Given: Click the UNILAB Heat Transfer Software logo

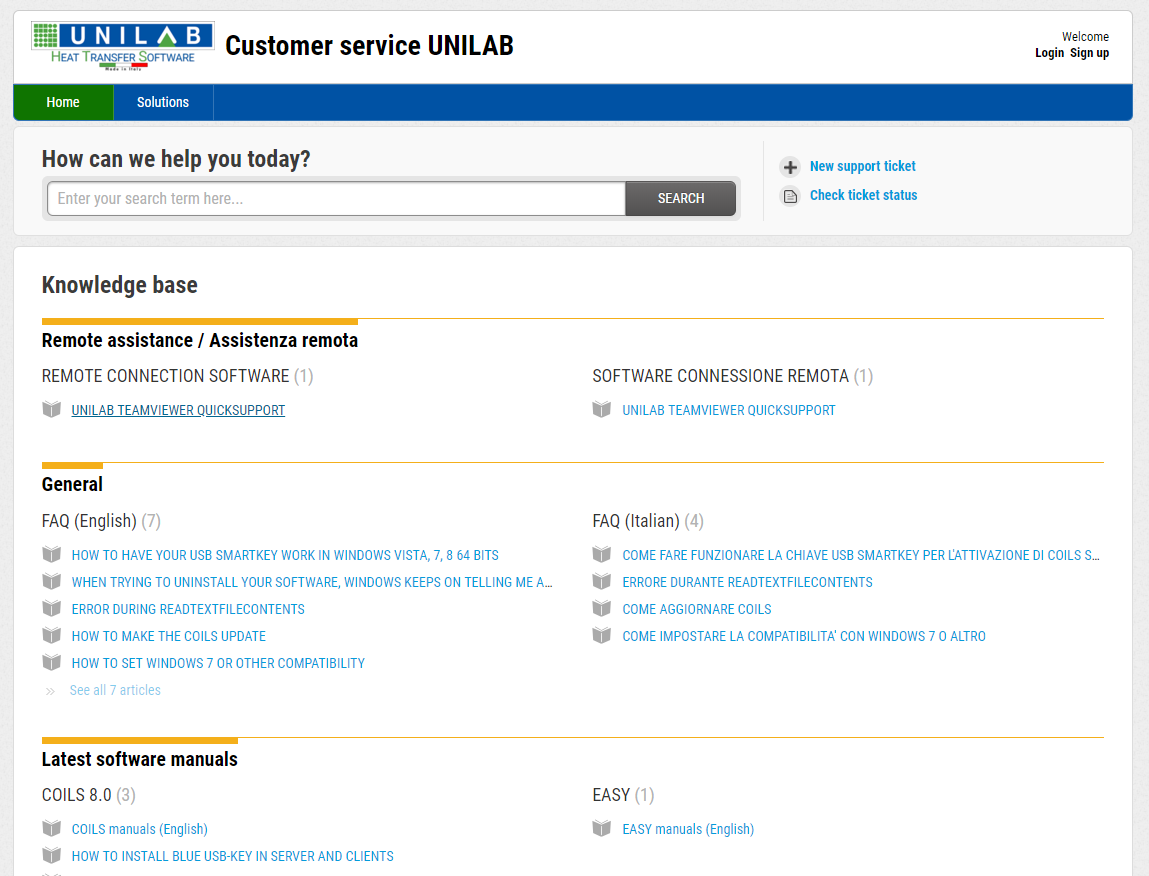Looking at the screenshot, I should [x=122, y=45].
